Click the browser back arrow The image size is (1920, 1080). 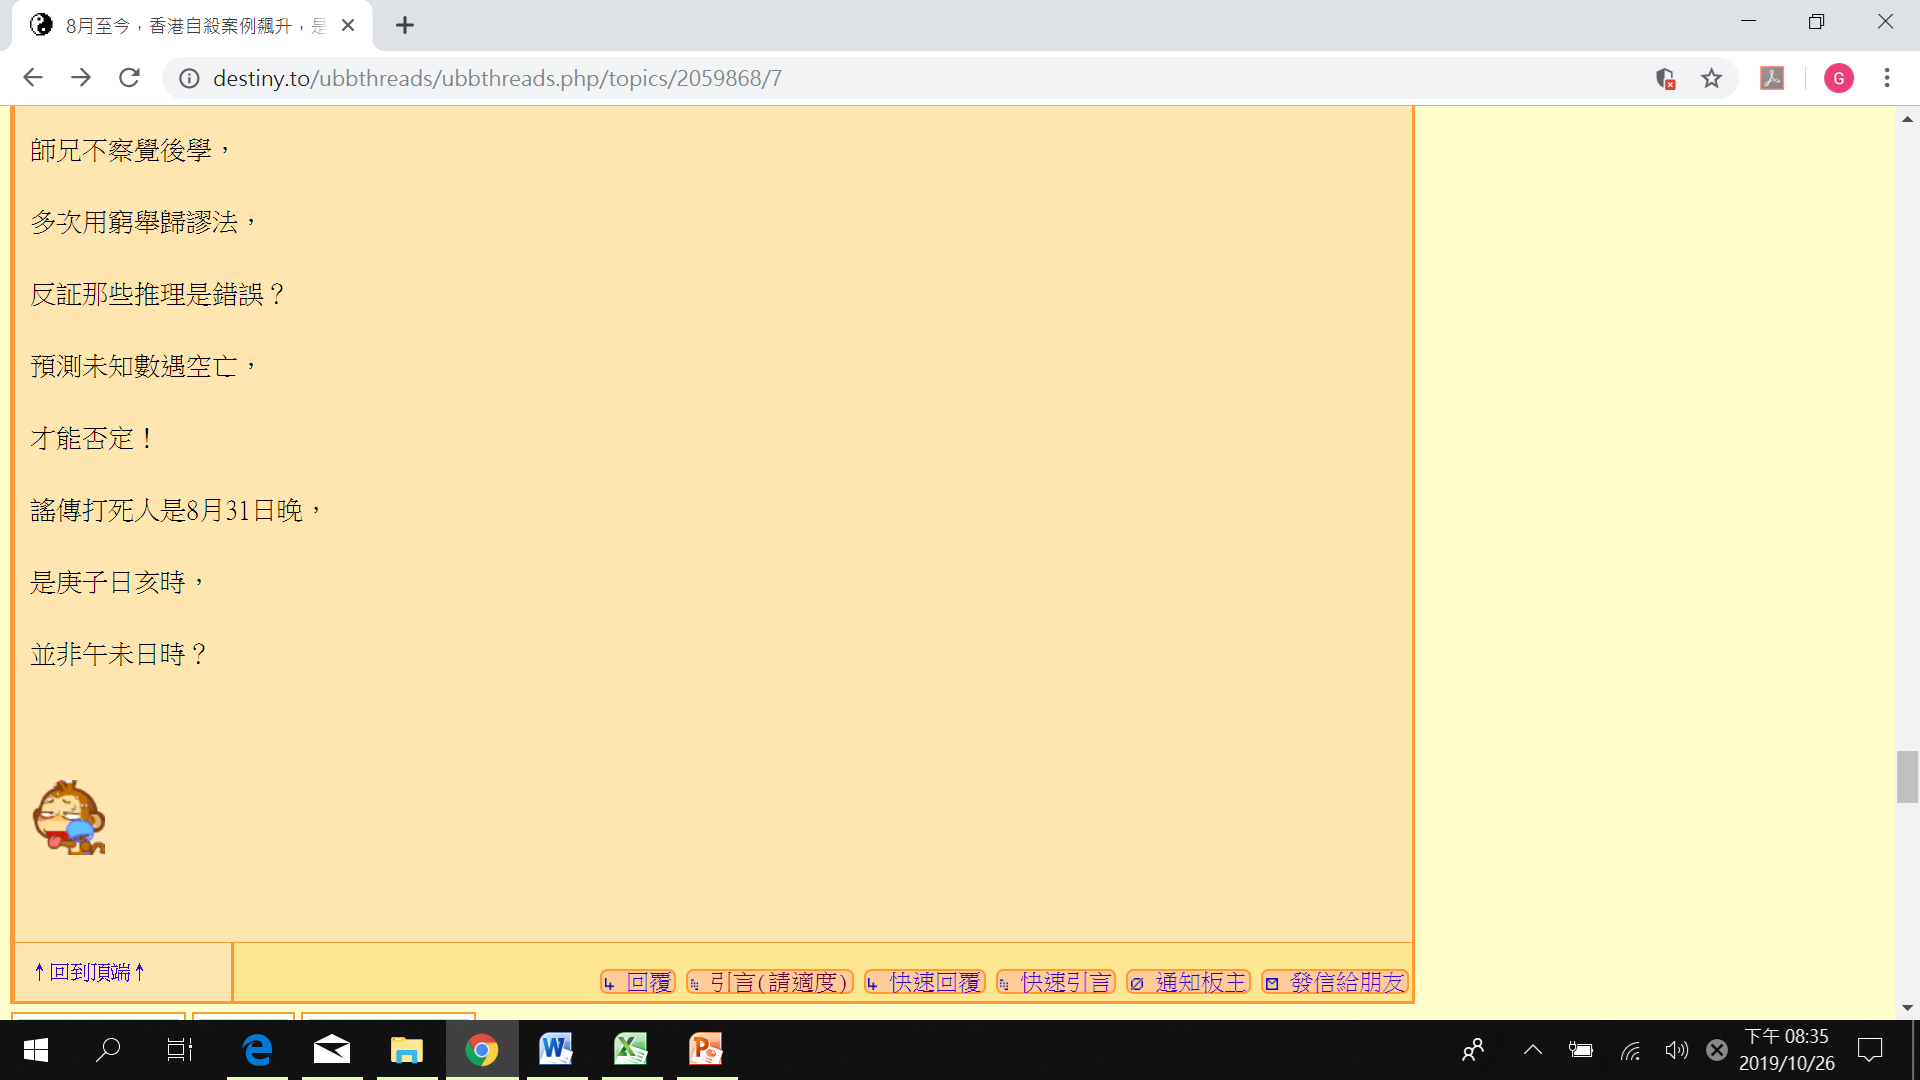click(x=32, y=78)
